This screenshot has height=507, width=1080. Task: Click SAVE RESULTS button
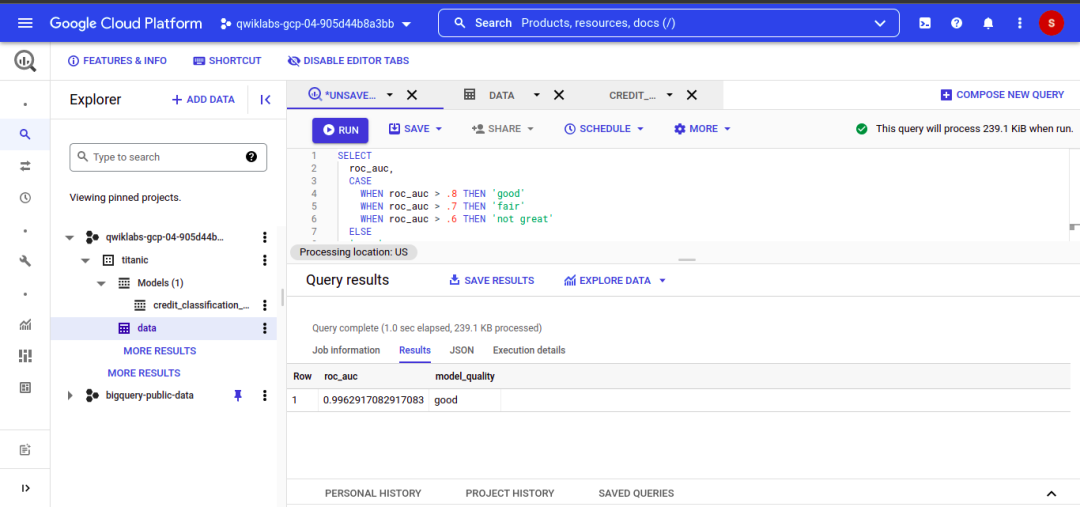pyautogui.click(x=491, y=281)
